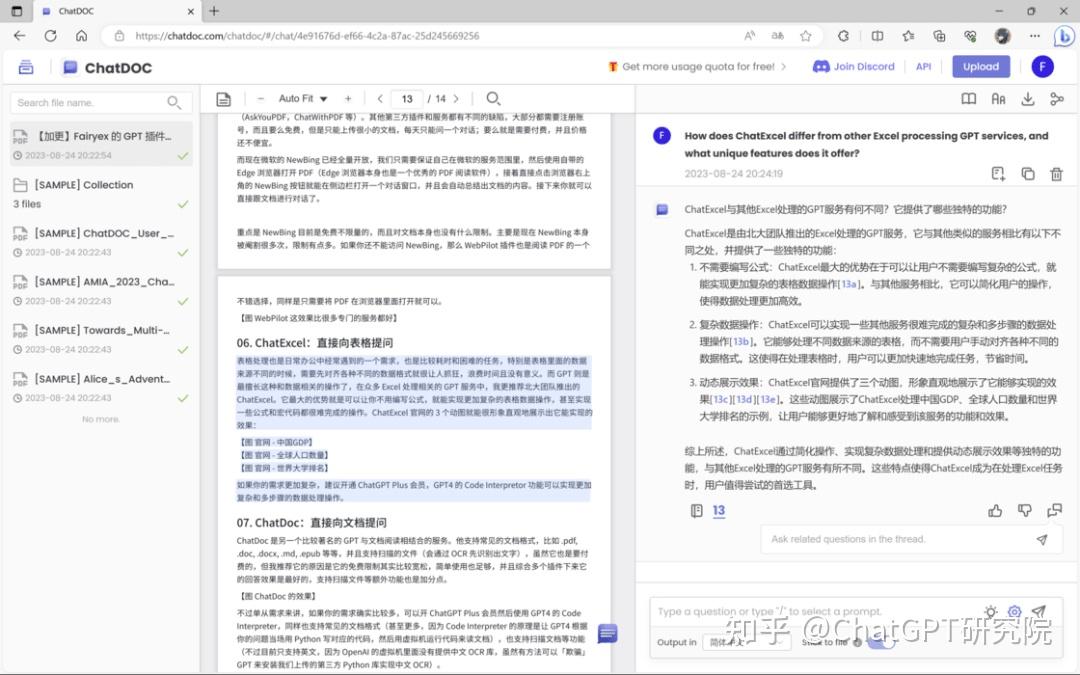Screen dimensions: 1080x675
Task: Go to the previous PDF page
Action: tap(380, 98)
